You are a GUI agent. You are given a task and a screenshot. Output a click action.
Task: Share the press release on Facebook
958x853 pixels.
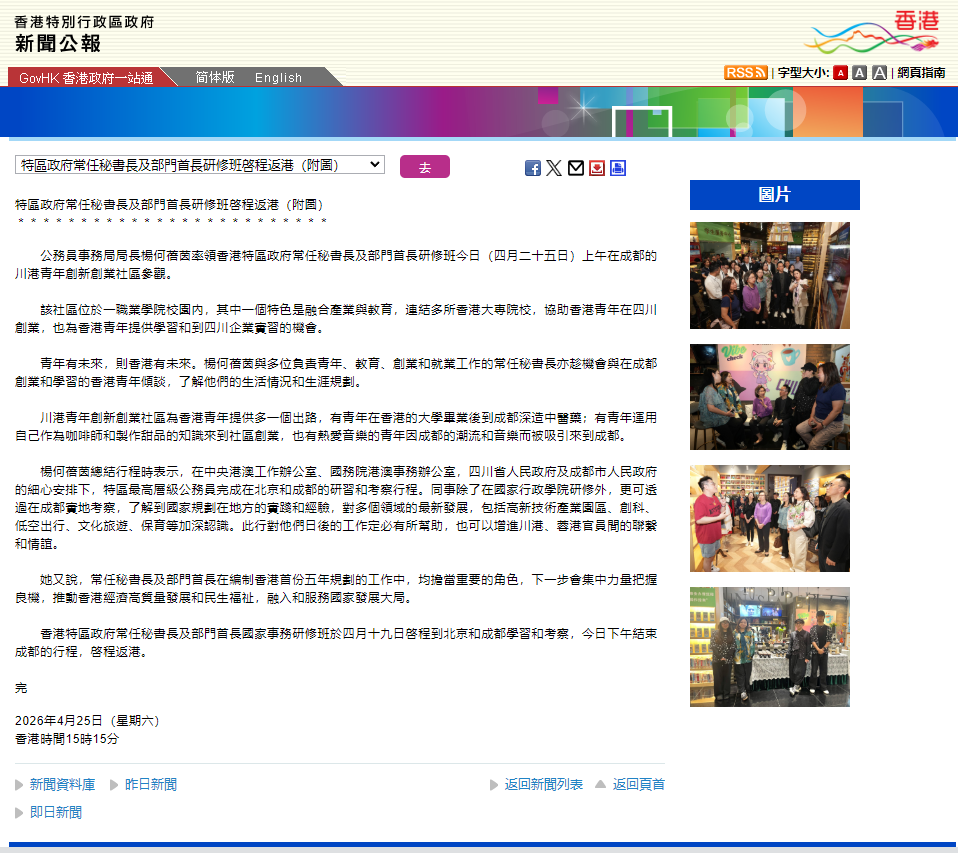(x=533, y=168)
